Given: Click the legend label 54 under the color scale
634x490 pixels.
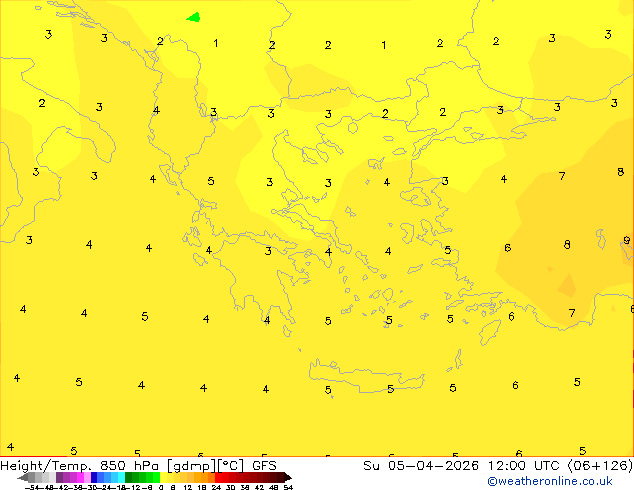Looking at the screenshot, I should point(288,487).
